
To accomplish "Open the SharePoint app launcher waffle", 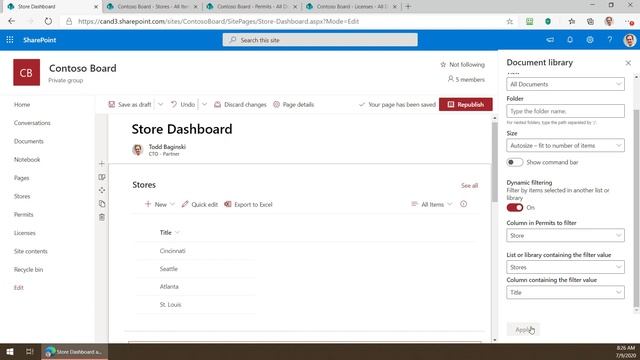I will point(10,40).
